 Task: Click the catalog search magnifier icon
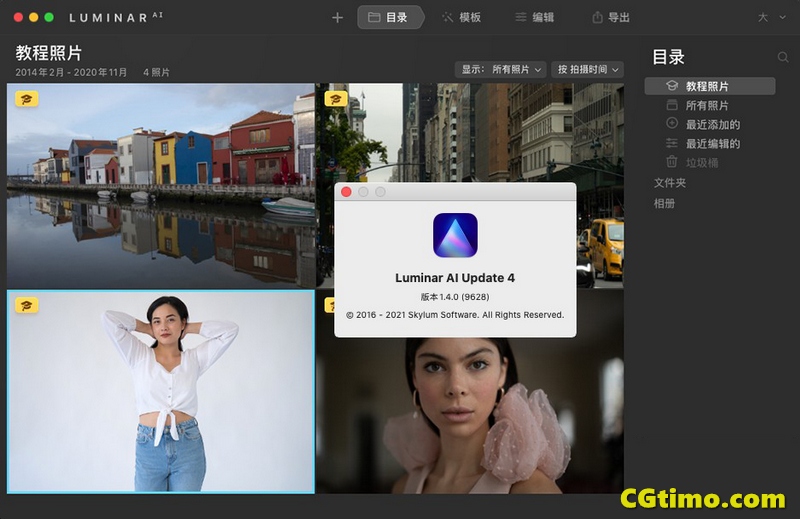783,57
